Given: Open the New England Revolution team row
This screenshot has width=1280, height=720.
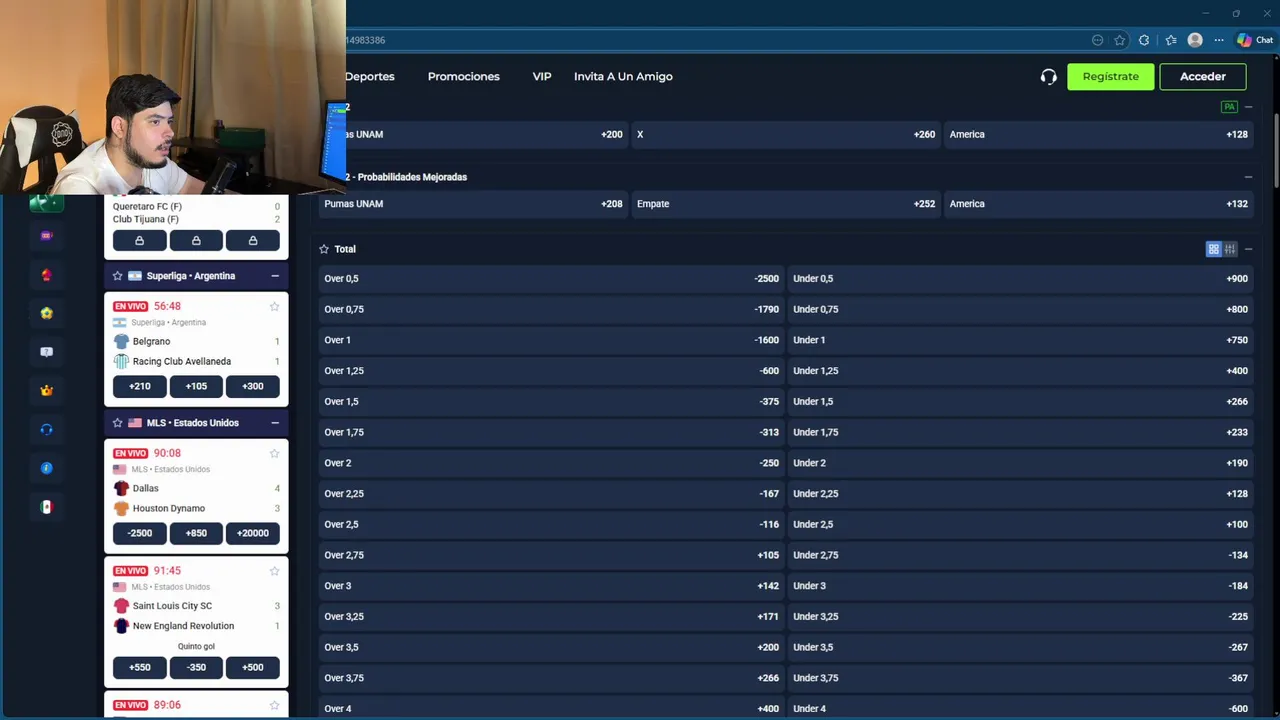Looking at the screenshot, I should [x=196, y=626].
